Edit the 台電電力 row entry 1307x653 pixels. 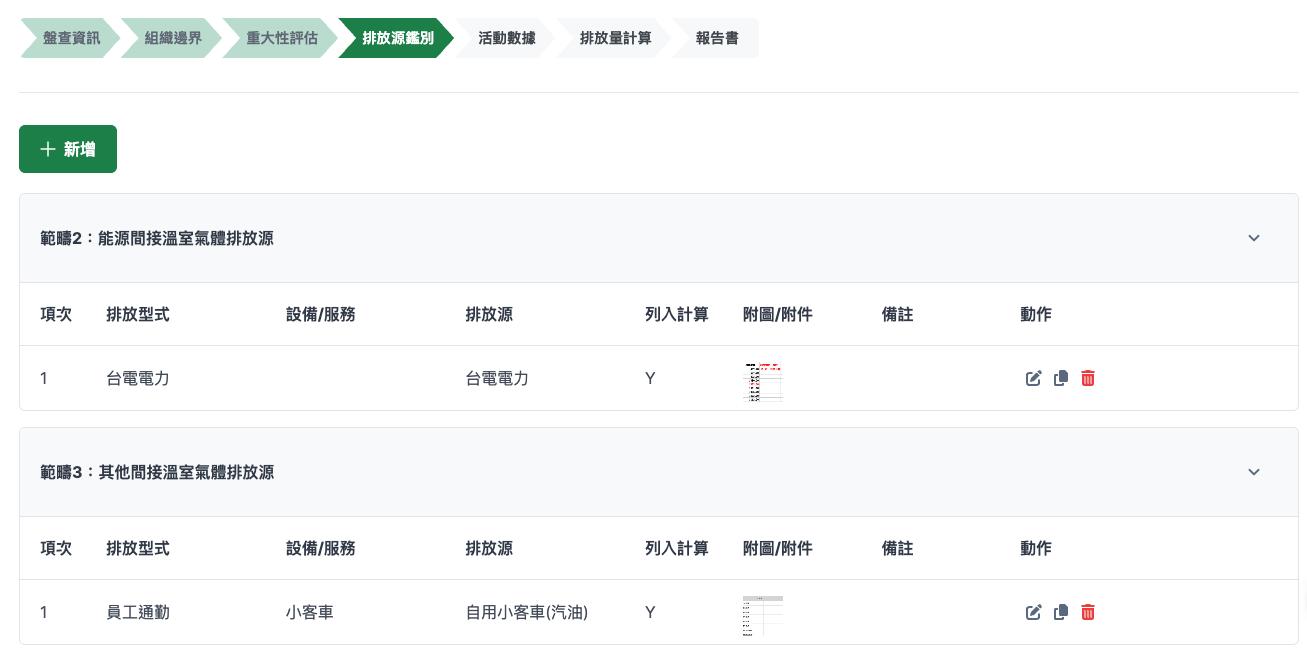click(1034, 378)
